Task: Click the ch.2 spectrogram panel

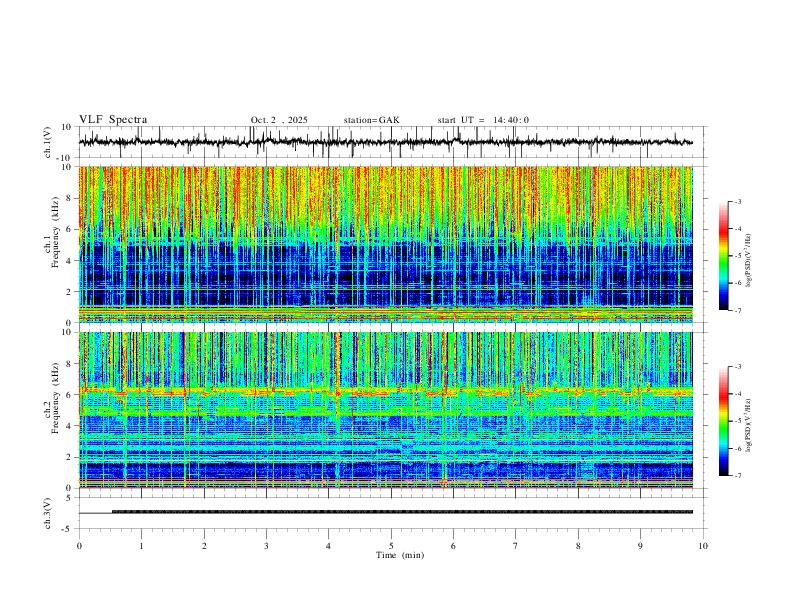Action: tap(385, 410)
